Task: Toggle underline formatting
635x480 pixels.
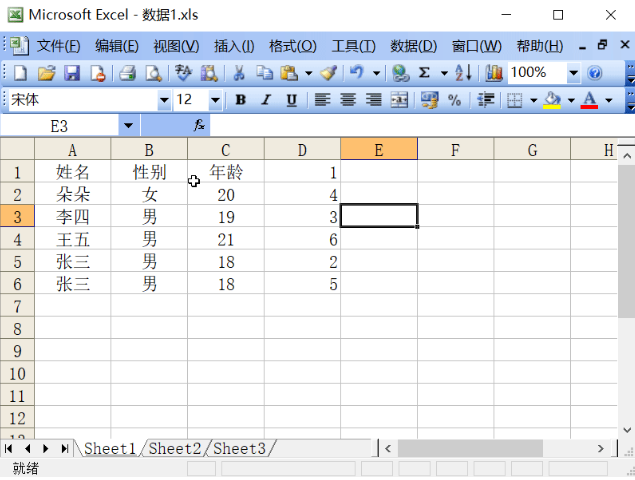Action: pyautogui.click(x=291, y=100)
